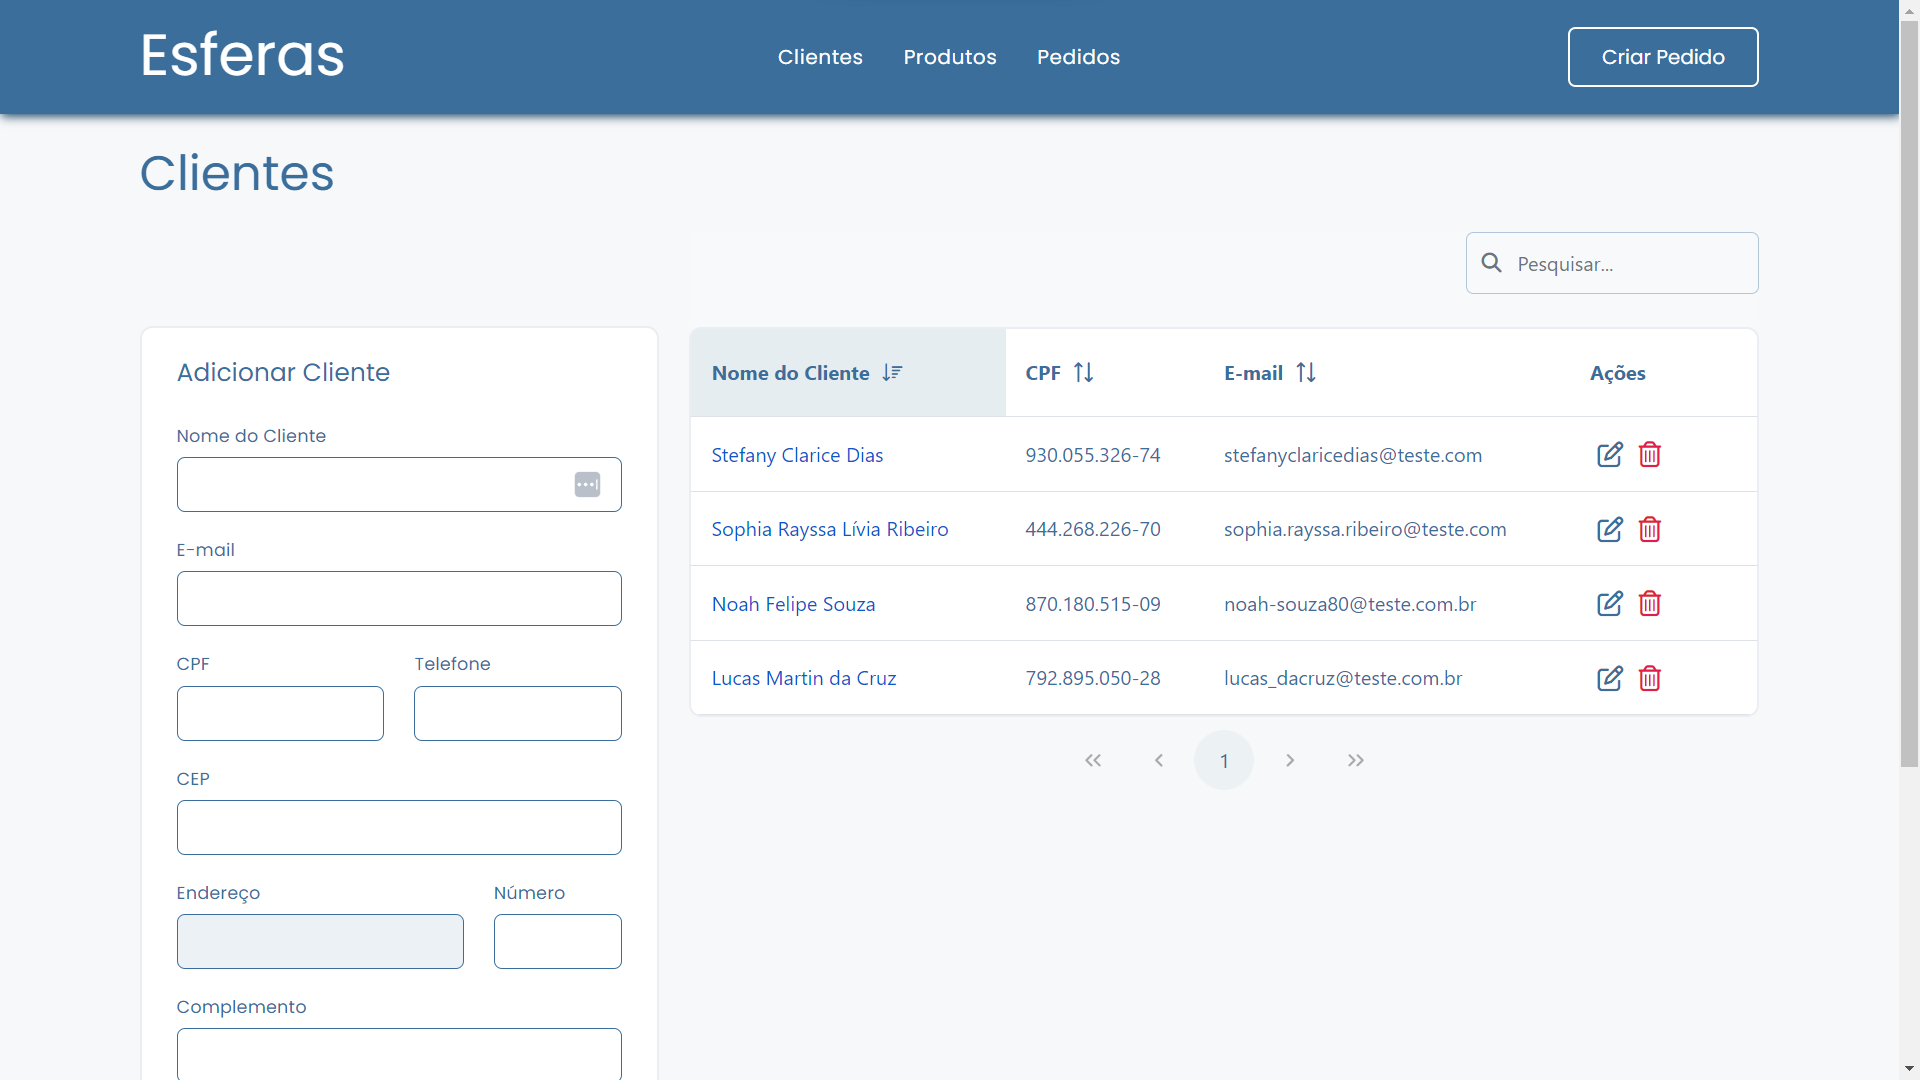Click the Complemento input field
This screenshot has width=1920, height=1080.
click(399, 1054)
